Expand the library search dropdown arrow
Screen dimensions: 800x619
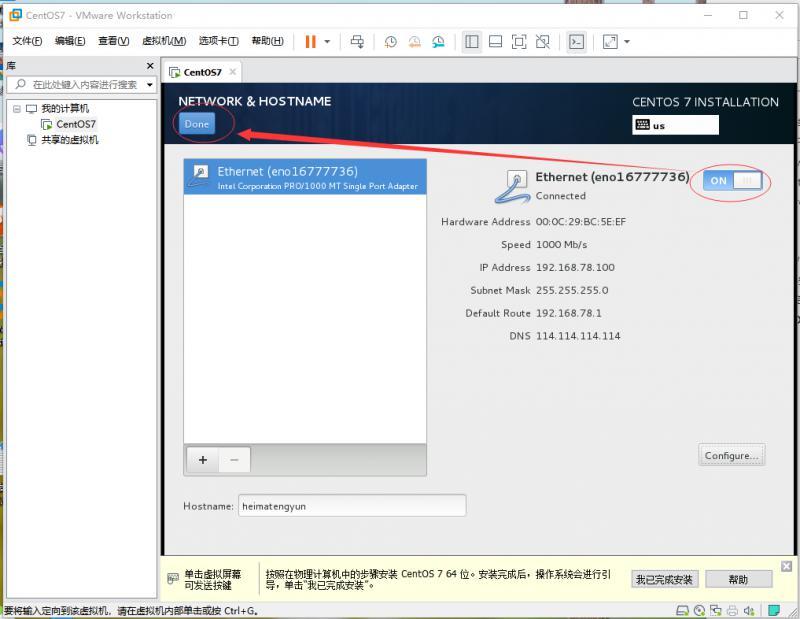click(x=149, y=84)
